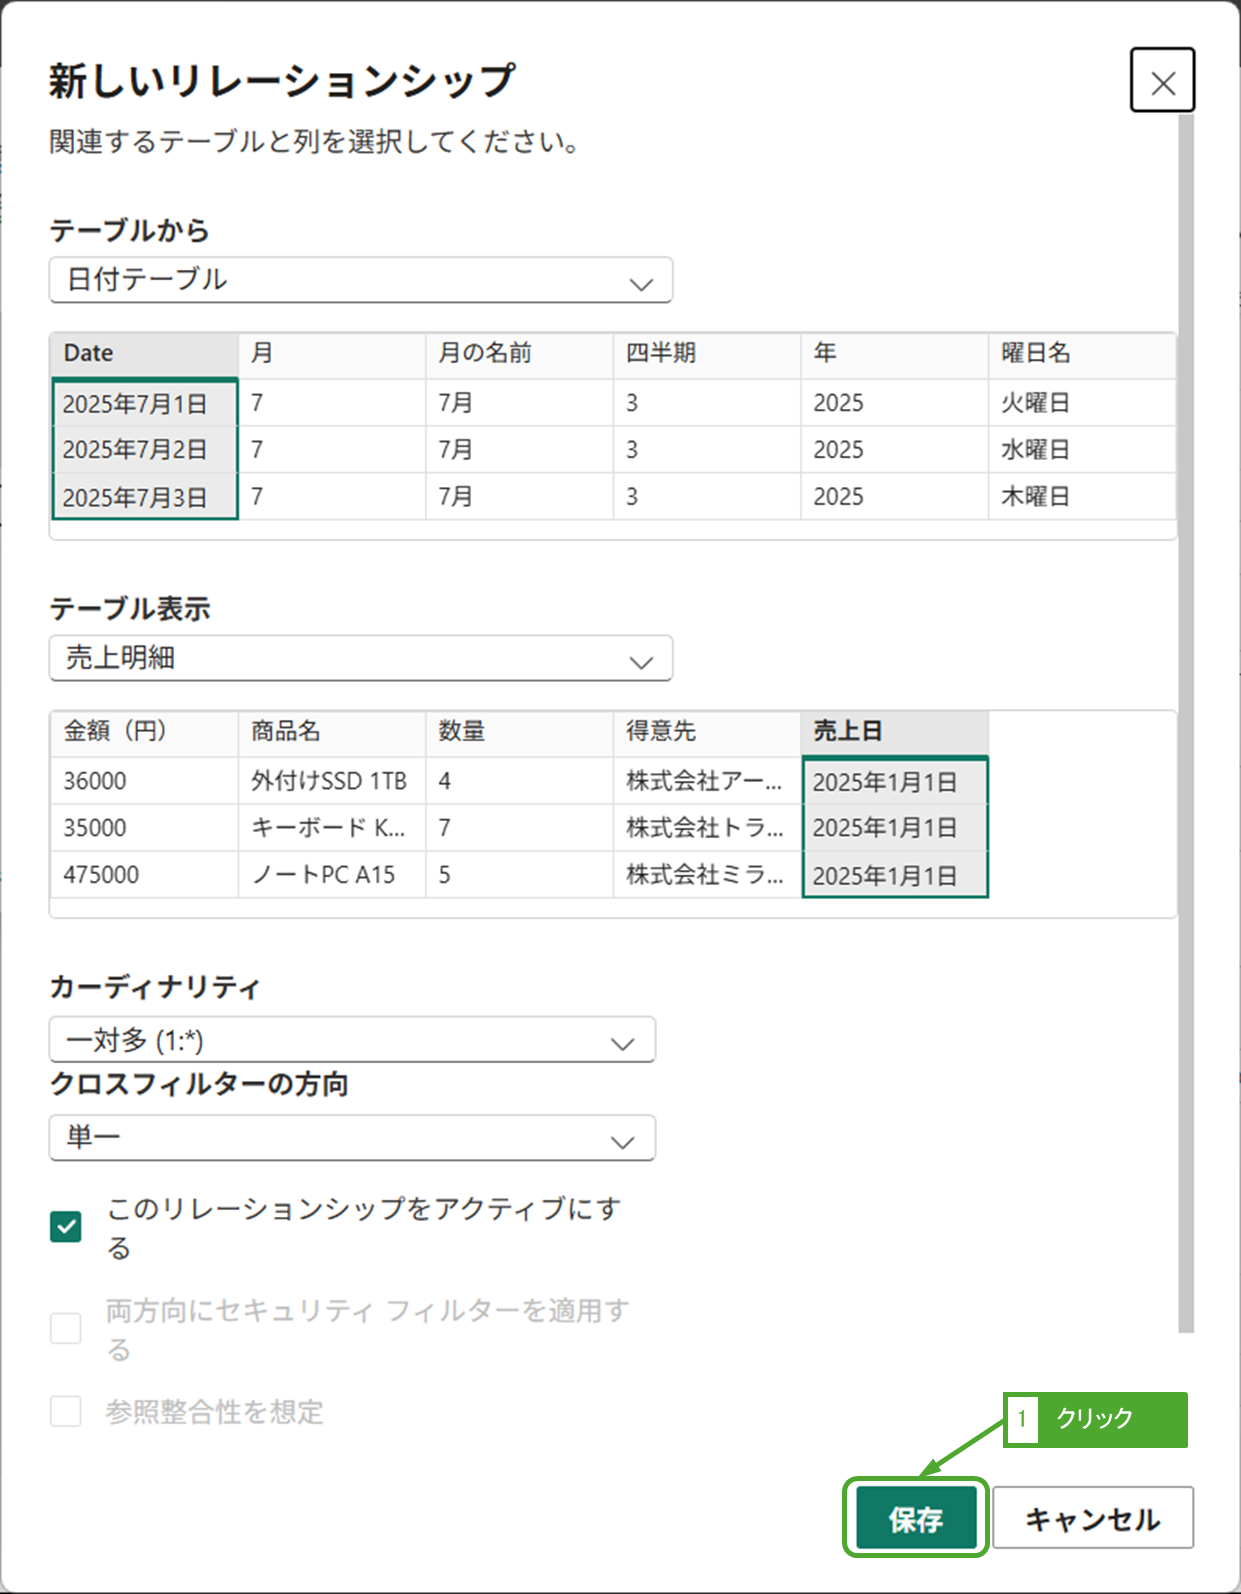The image size is (1241, 1594).
Task: Open the 売上明細 table dropdown
Action: (360, 659)
